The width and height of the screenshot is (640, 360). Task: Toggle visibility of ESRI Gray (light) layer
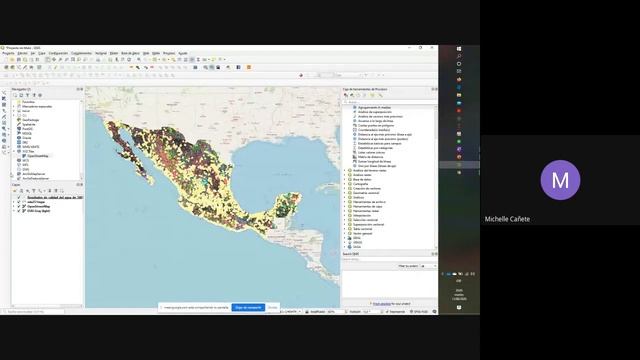coord(19,211)
